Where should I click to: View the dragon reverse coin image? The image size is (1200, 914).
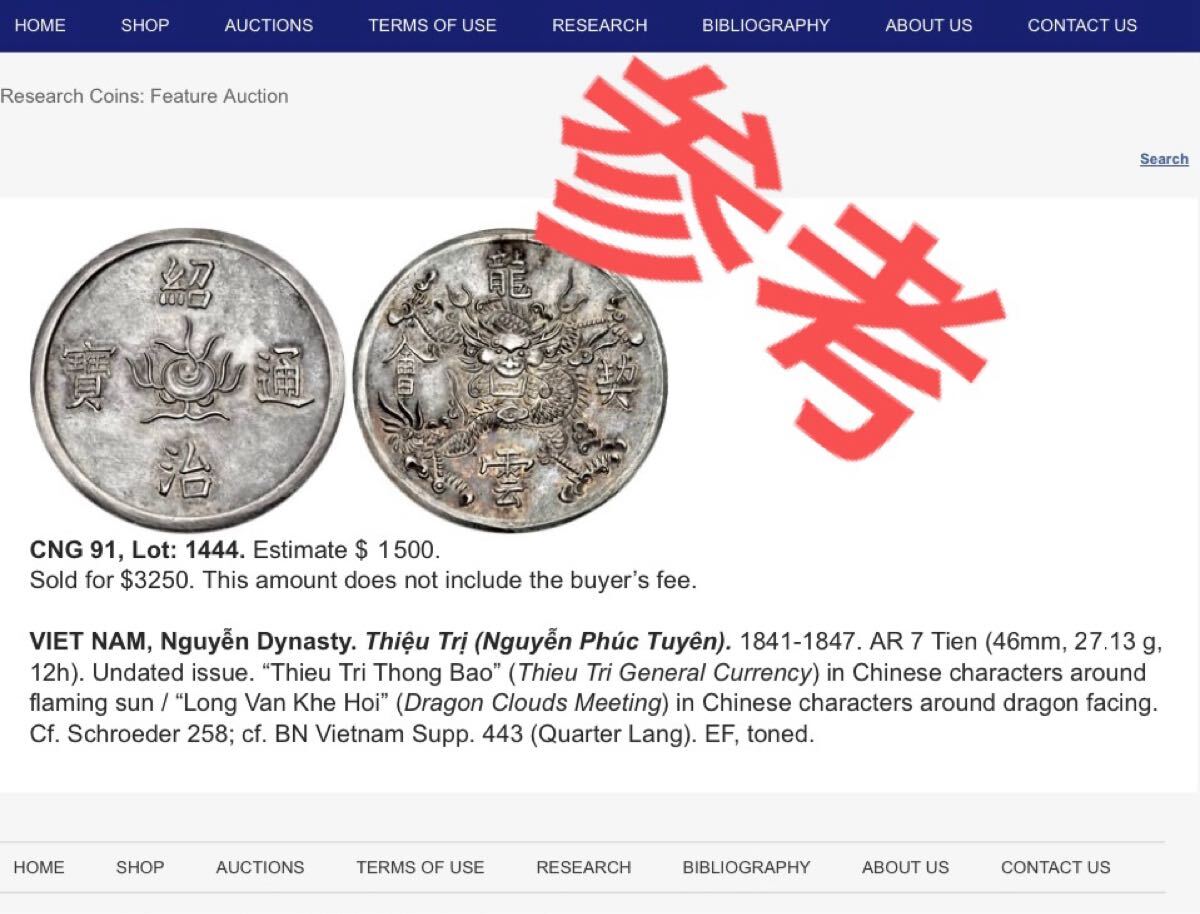[510, 379]
